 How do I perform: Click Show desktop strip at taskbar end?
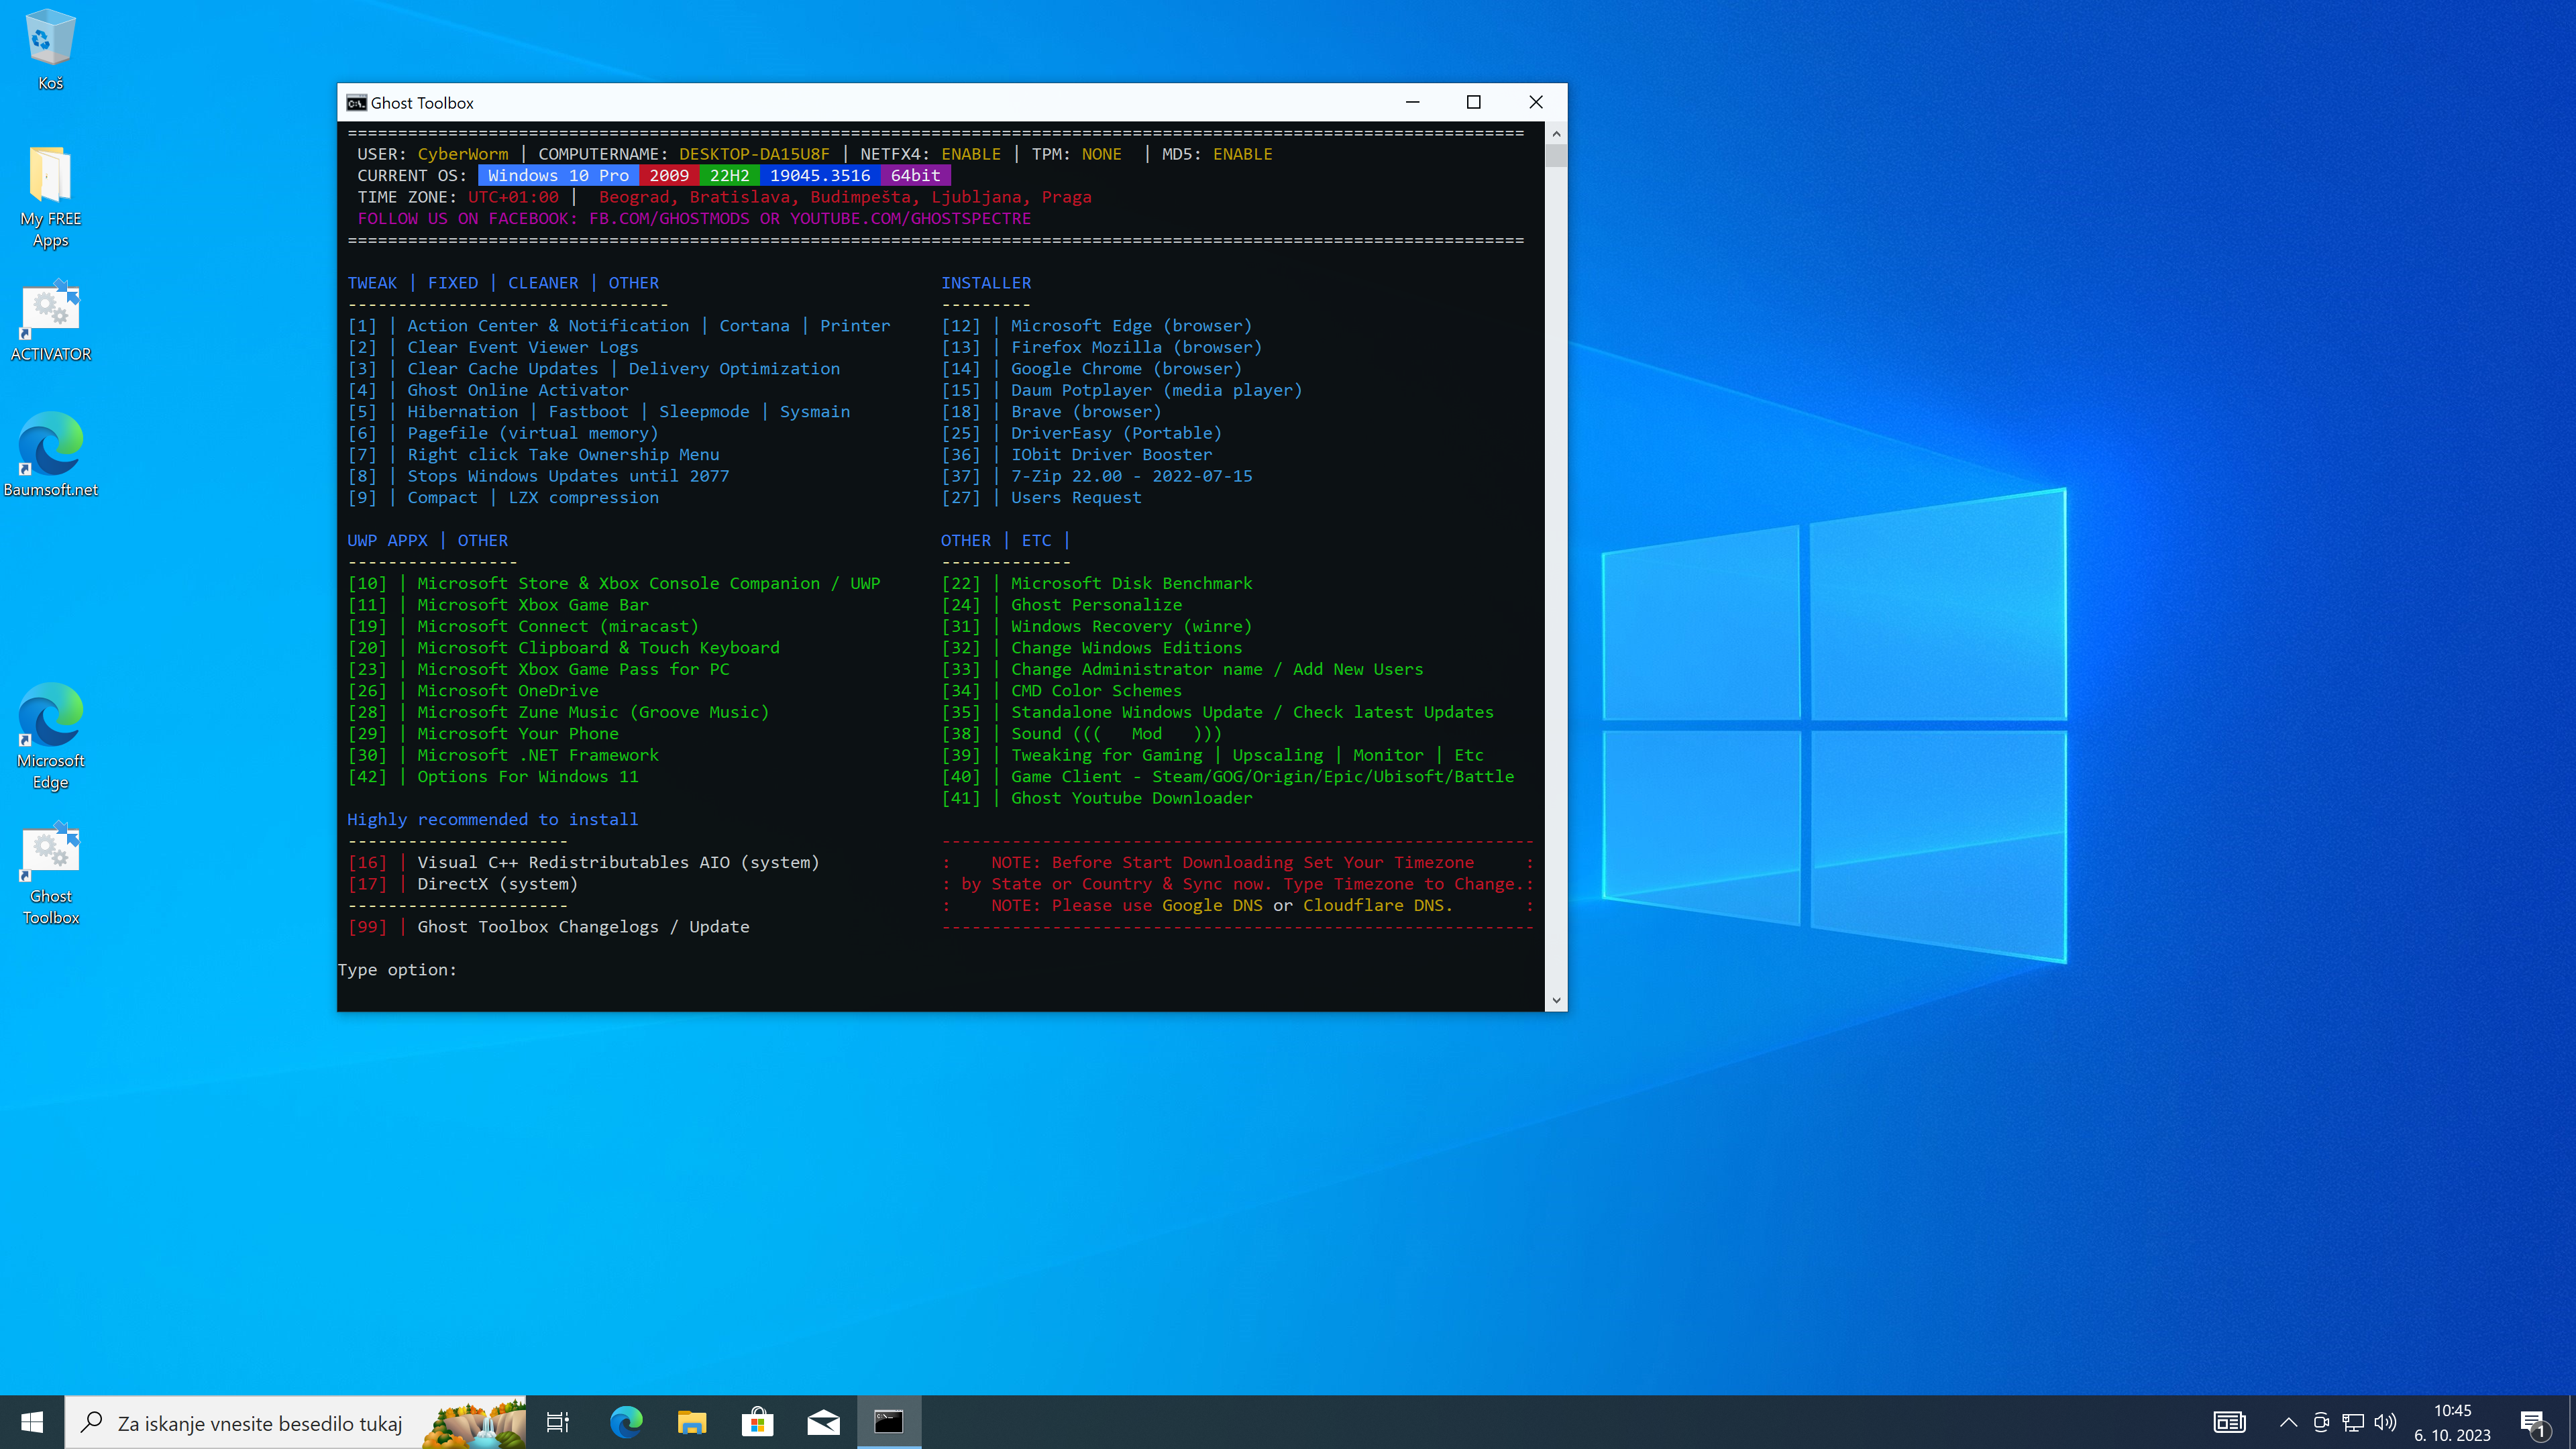(2572, 1422)
